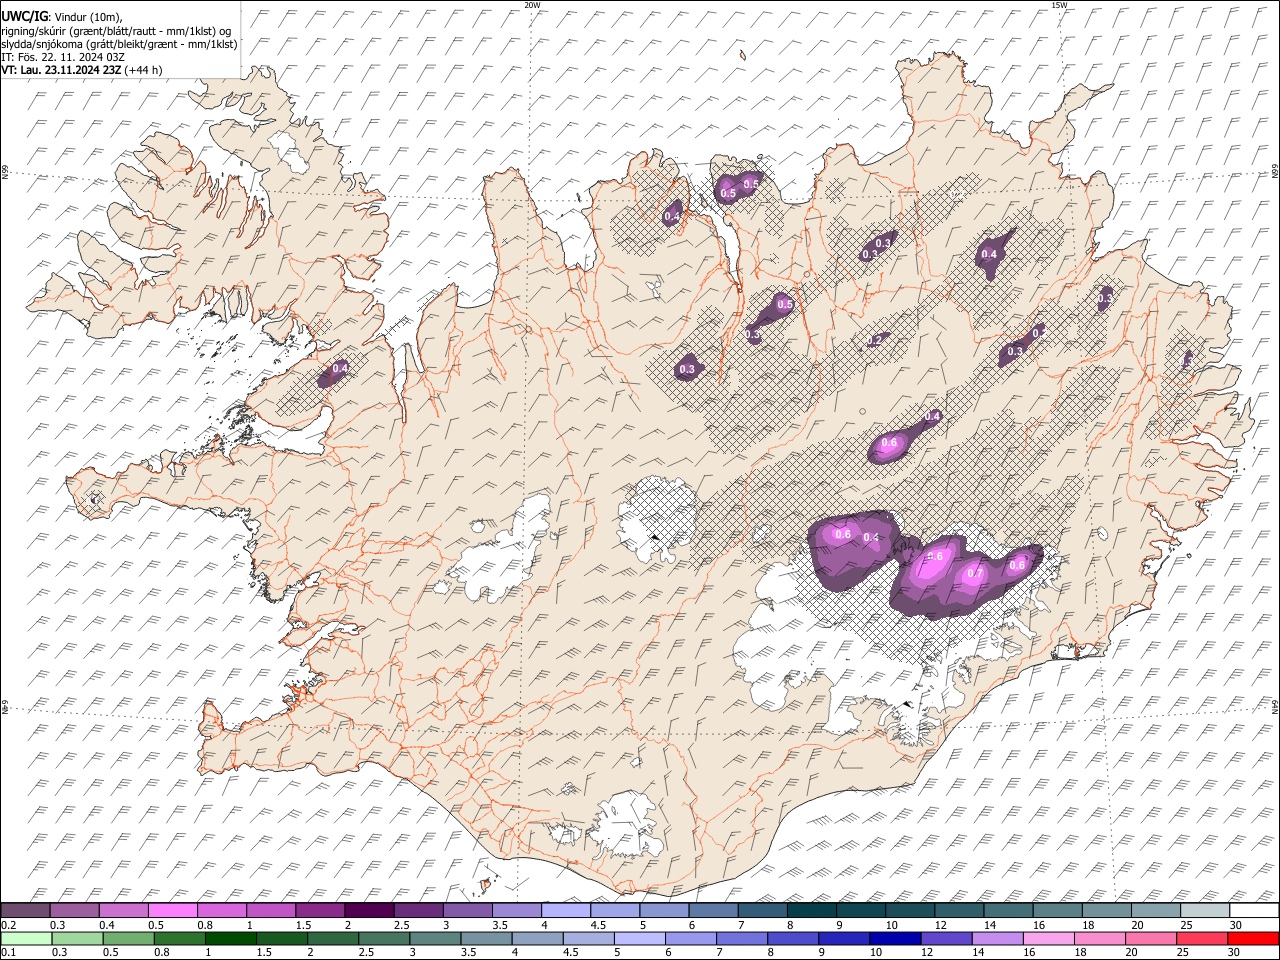Click the 'slydda/snjókoma' legend description line
The height and width of the screenshot is (960, 1280).
coord(119,44)
